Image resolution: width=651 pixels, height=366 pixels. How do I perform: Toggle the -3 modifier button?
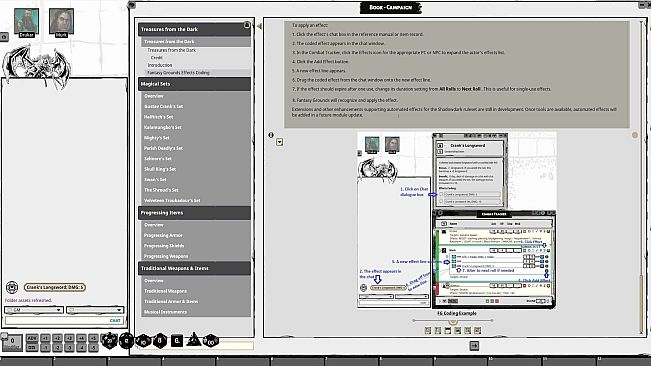coord(69,347)
